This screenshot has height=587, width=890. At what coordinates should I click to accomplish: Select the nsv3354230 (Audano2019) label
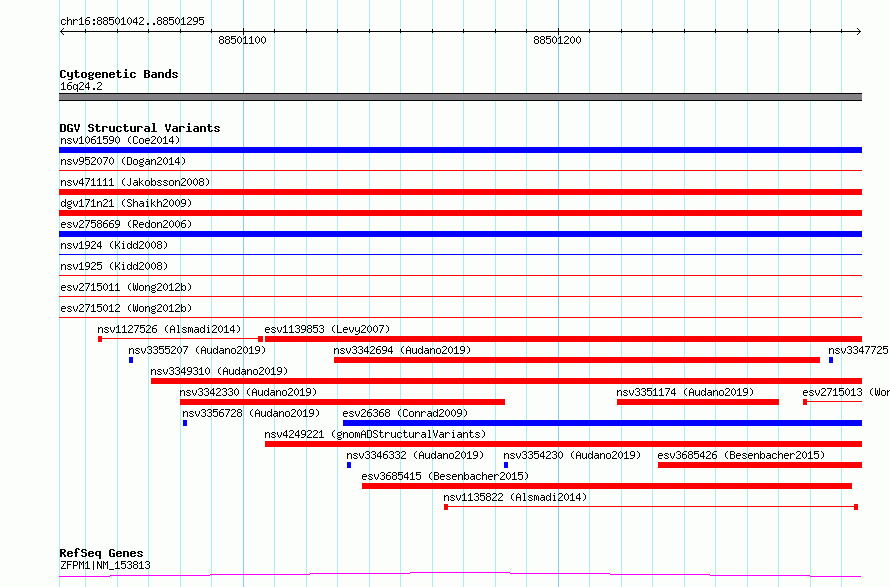pos(572,455)
